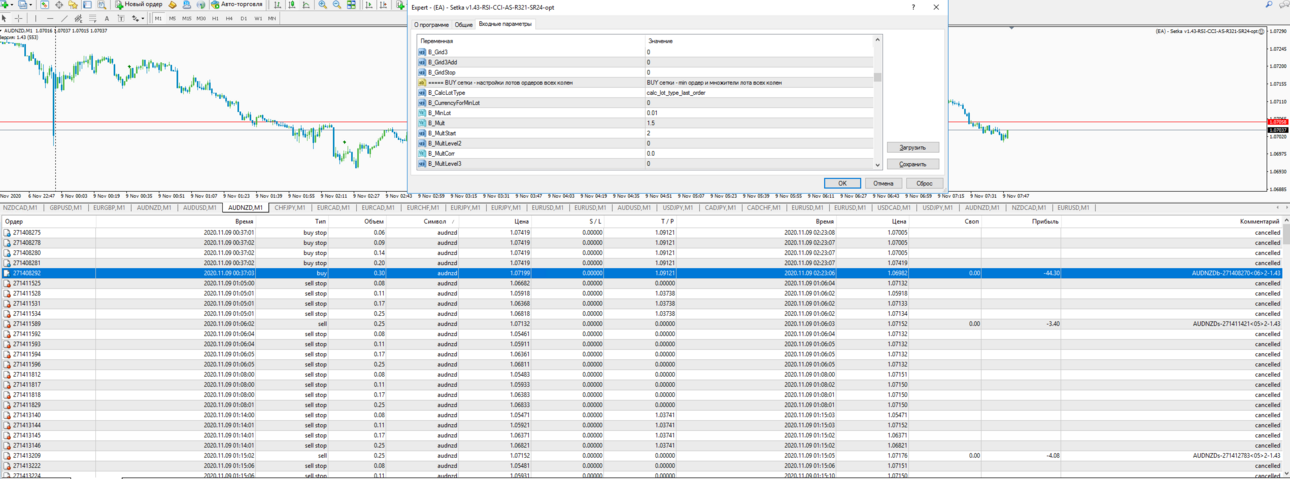1290x479 pixels.
Task: Select the Входные параметры tab
Action: tap(506, 23)
